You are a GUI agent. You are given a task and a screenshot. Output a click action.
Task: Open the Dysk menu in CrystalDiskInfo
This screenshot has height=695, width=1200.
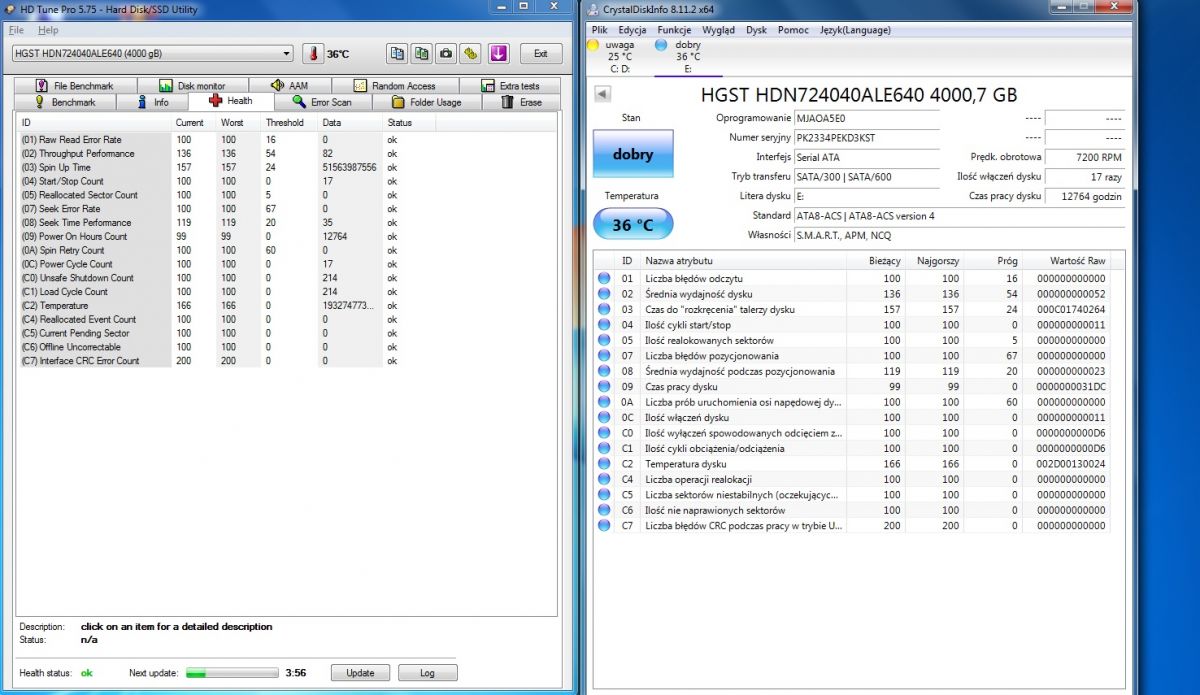(756, 30)
